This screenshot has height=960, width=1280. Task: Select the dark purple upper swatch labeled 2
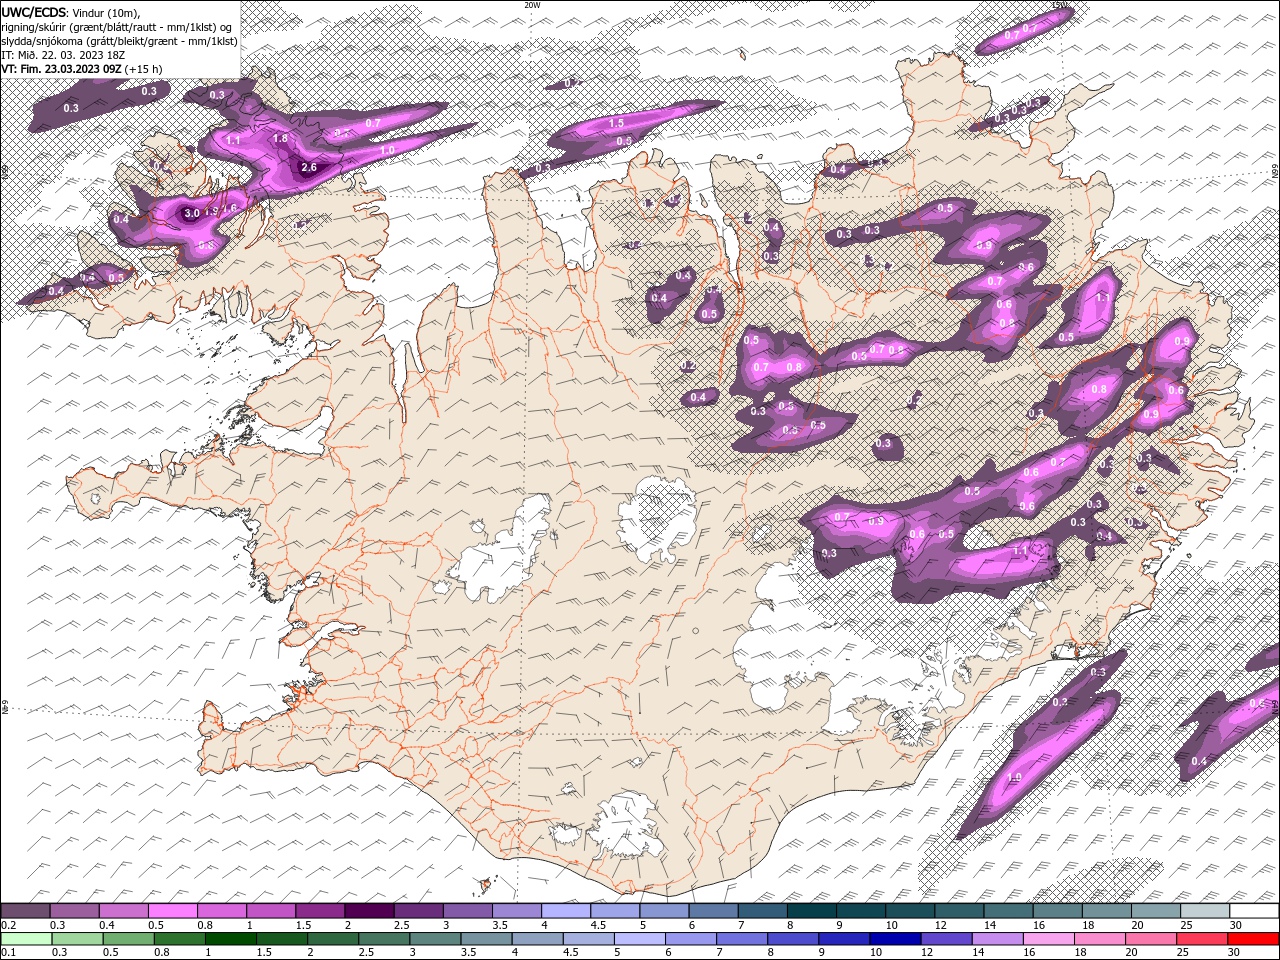369,911
